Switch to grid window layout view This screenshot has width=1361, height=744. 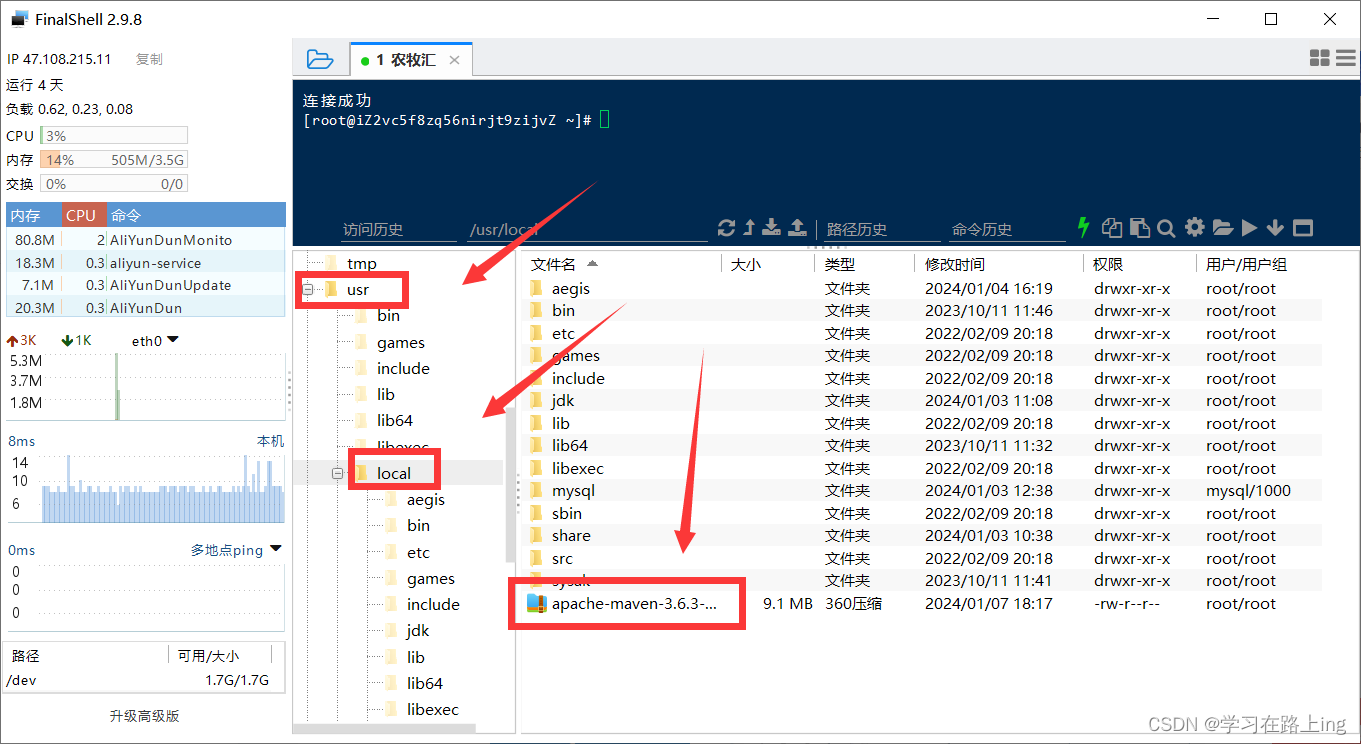tap(1319, 59)
